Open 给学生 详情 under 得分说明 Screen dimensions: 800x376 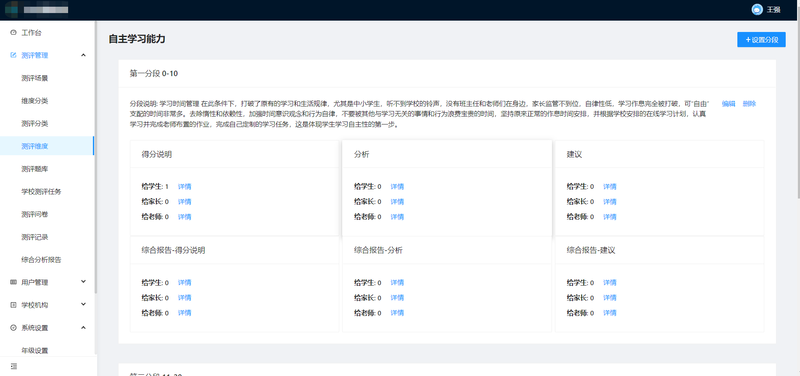click(x=184, y=187)
